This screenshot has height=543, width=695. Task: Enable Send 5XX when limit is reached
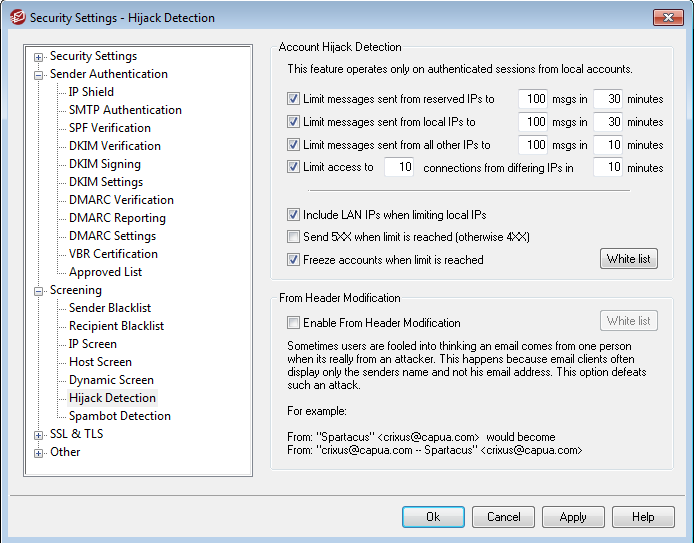[293, 237]
